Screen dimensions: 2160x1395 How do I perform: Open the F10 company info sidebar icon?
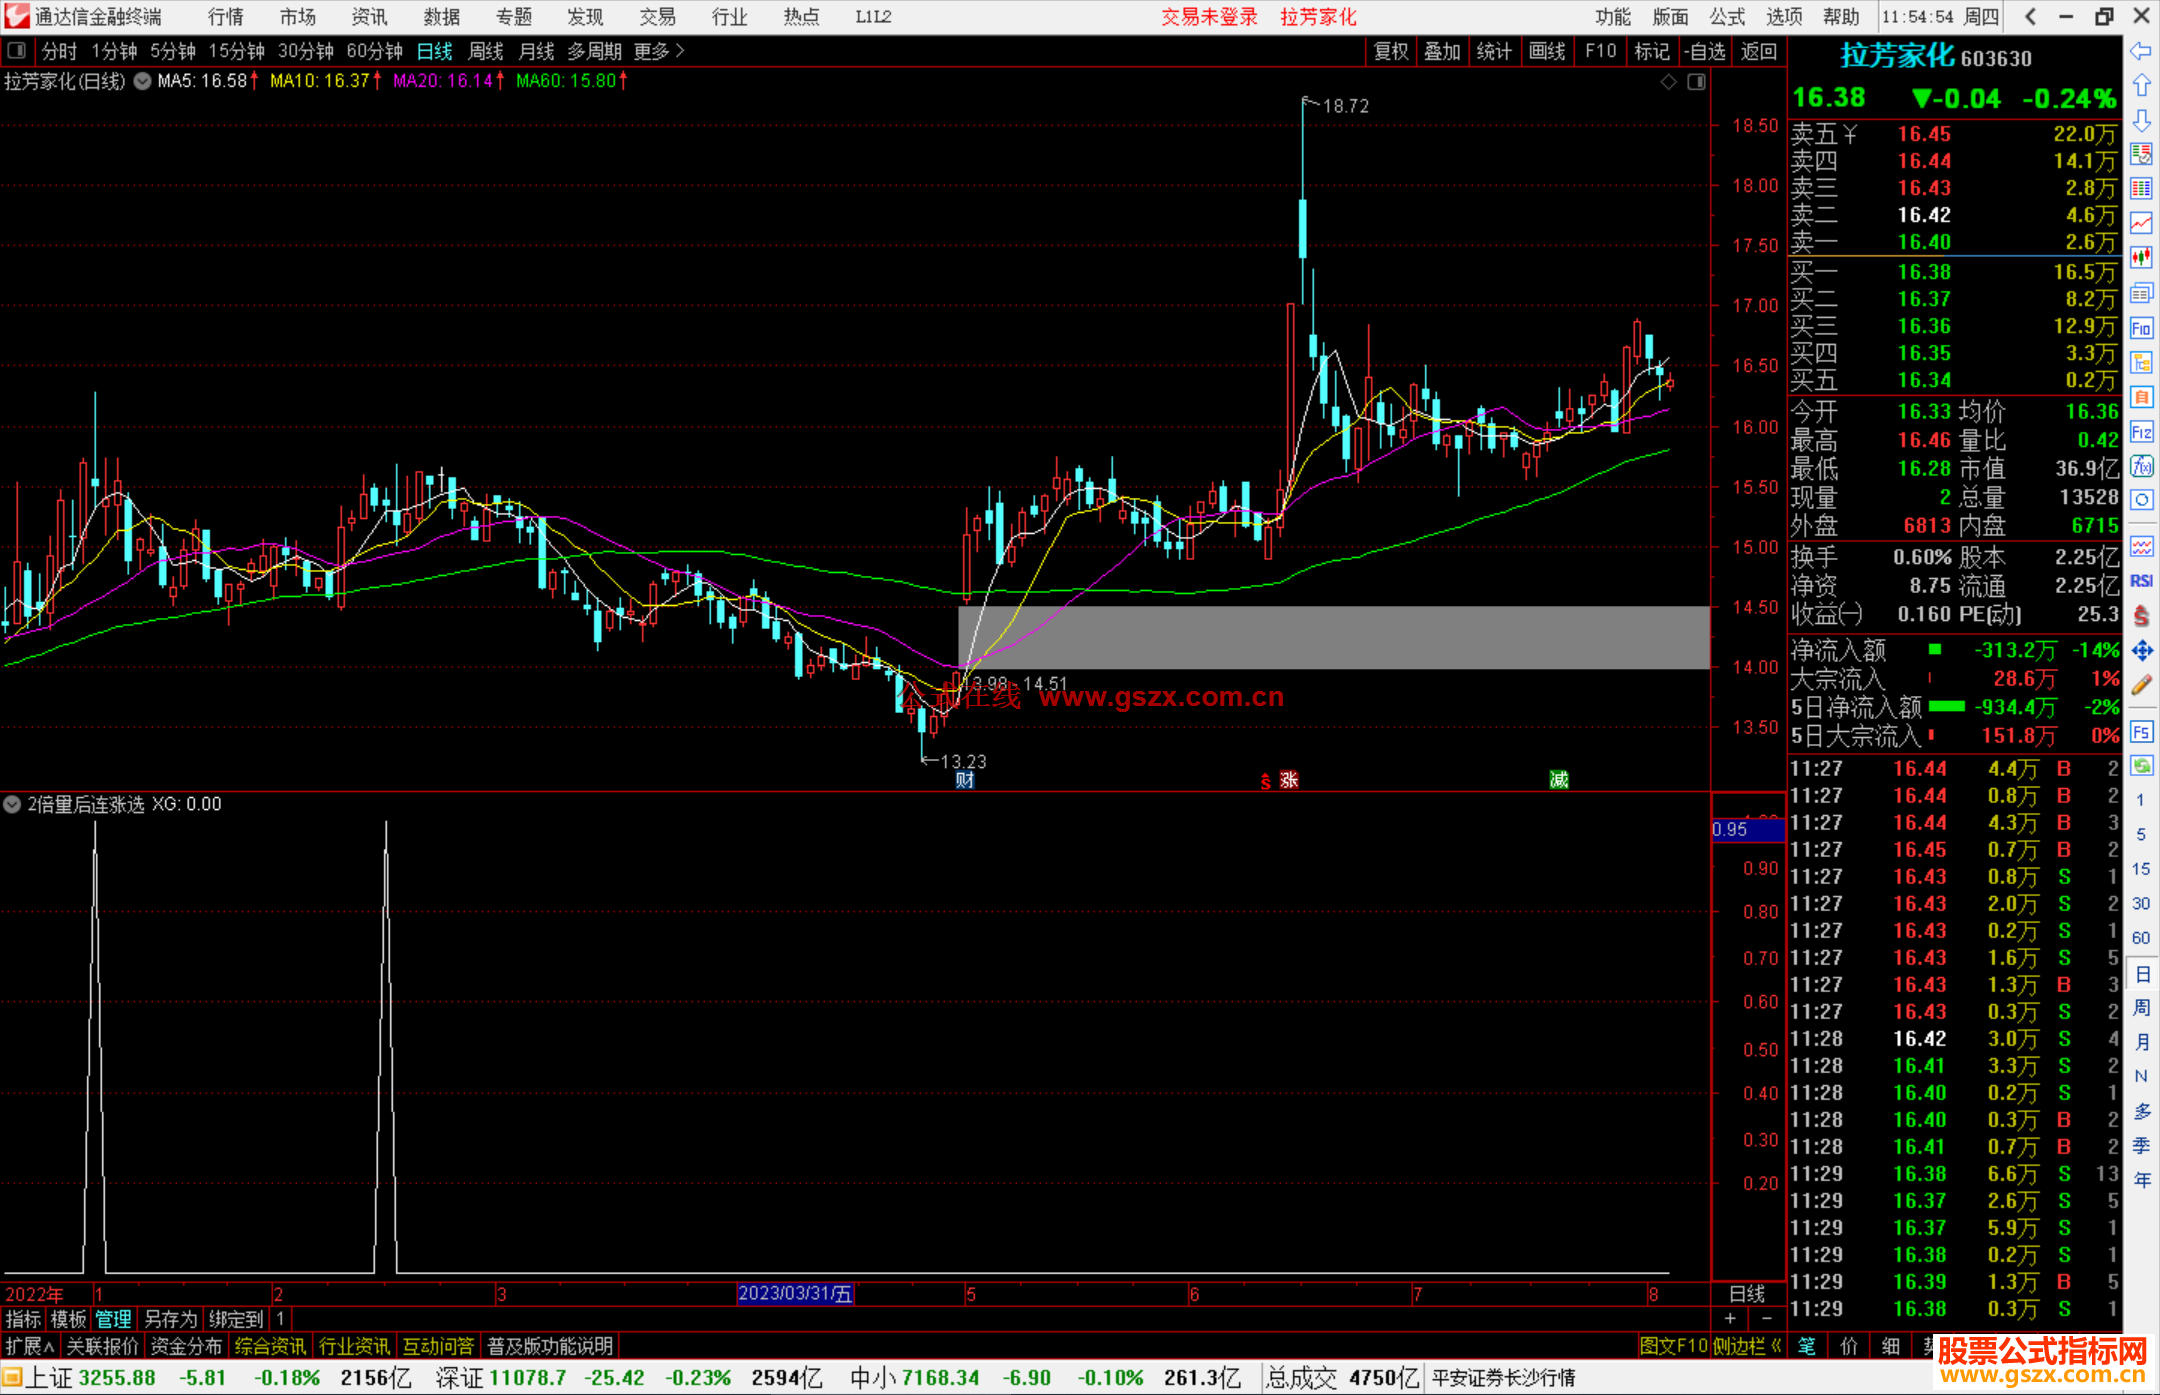tap(2141, 328)
